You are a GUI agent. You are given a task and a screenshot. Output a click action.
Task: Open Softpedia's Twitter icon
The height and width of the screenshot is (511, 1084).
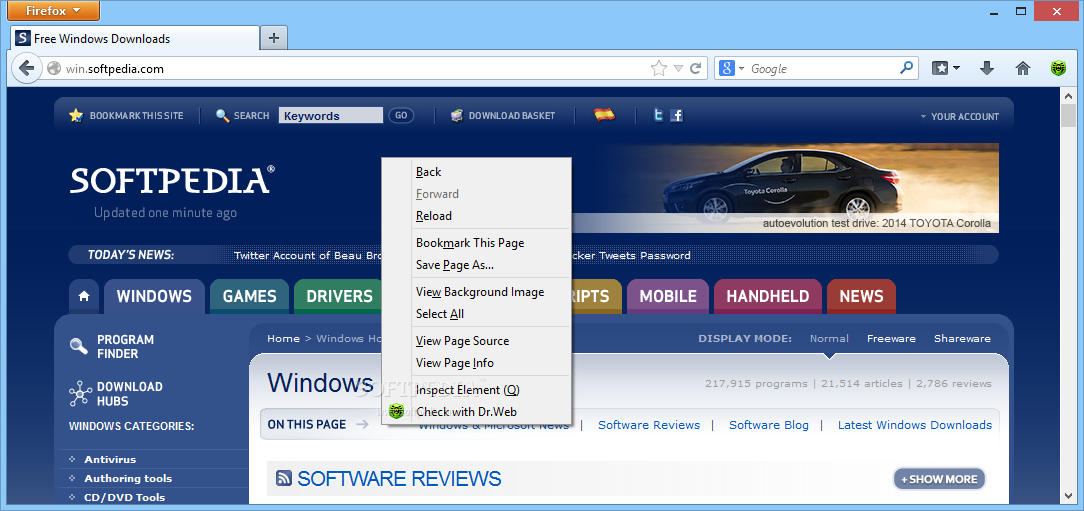pyautogui.click(x=658, y=115)
